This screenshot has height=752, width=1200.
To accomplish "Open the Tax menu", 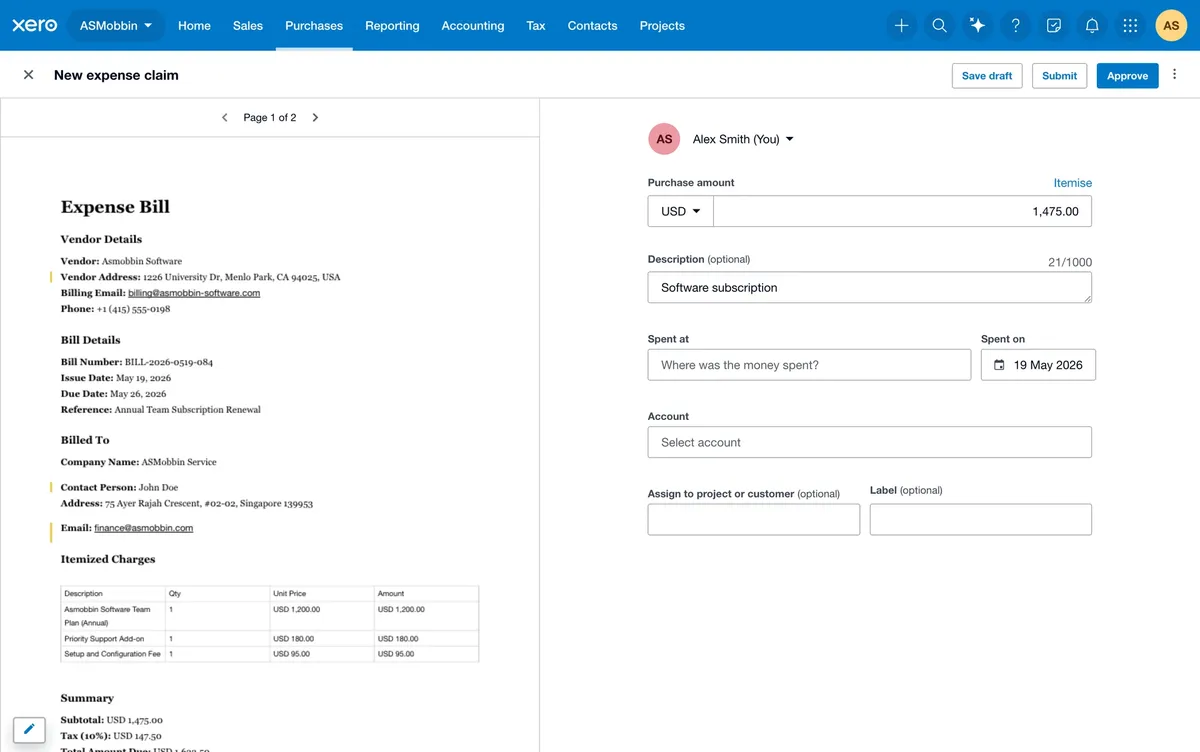I will [536, 25].
